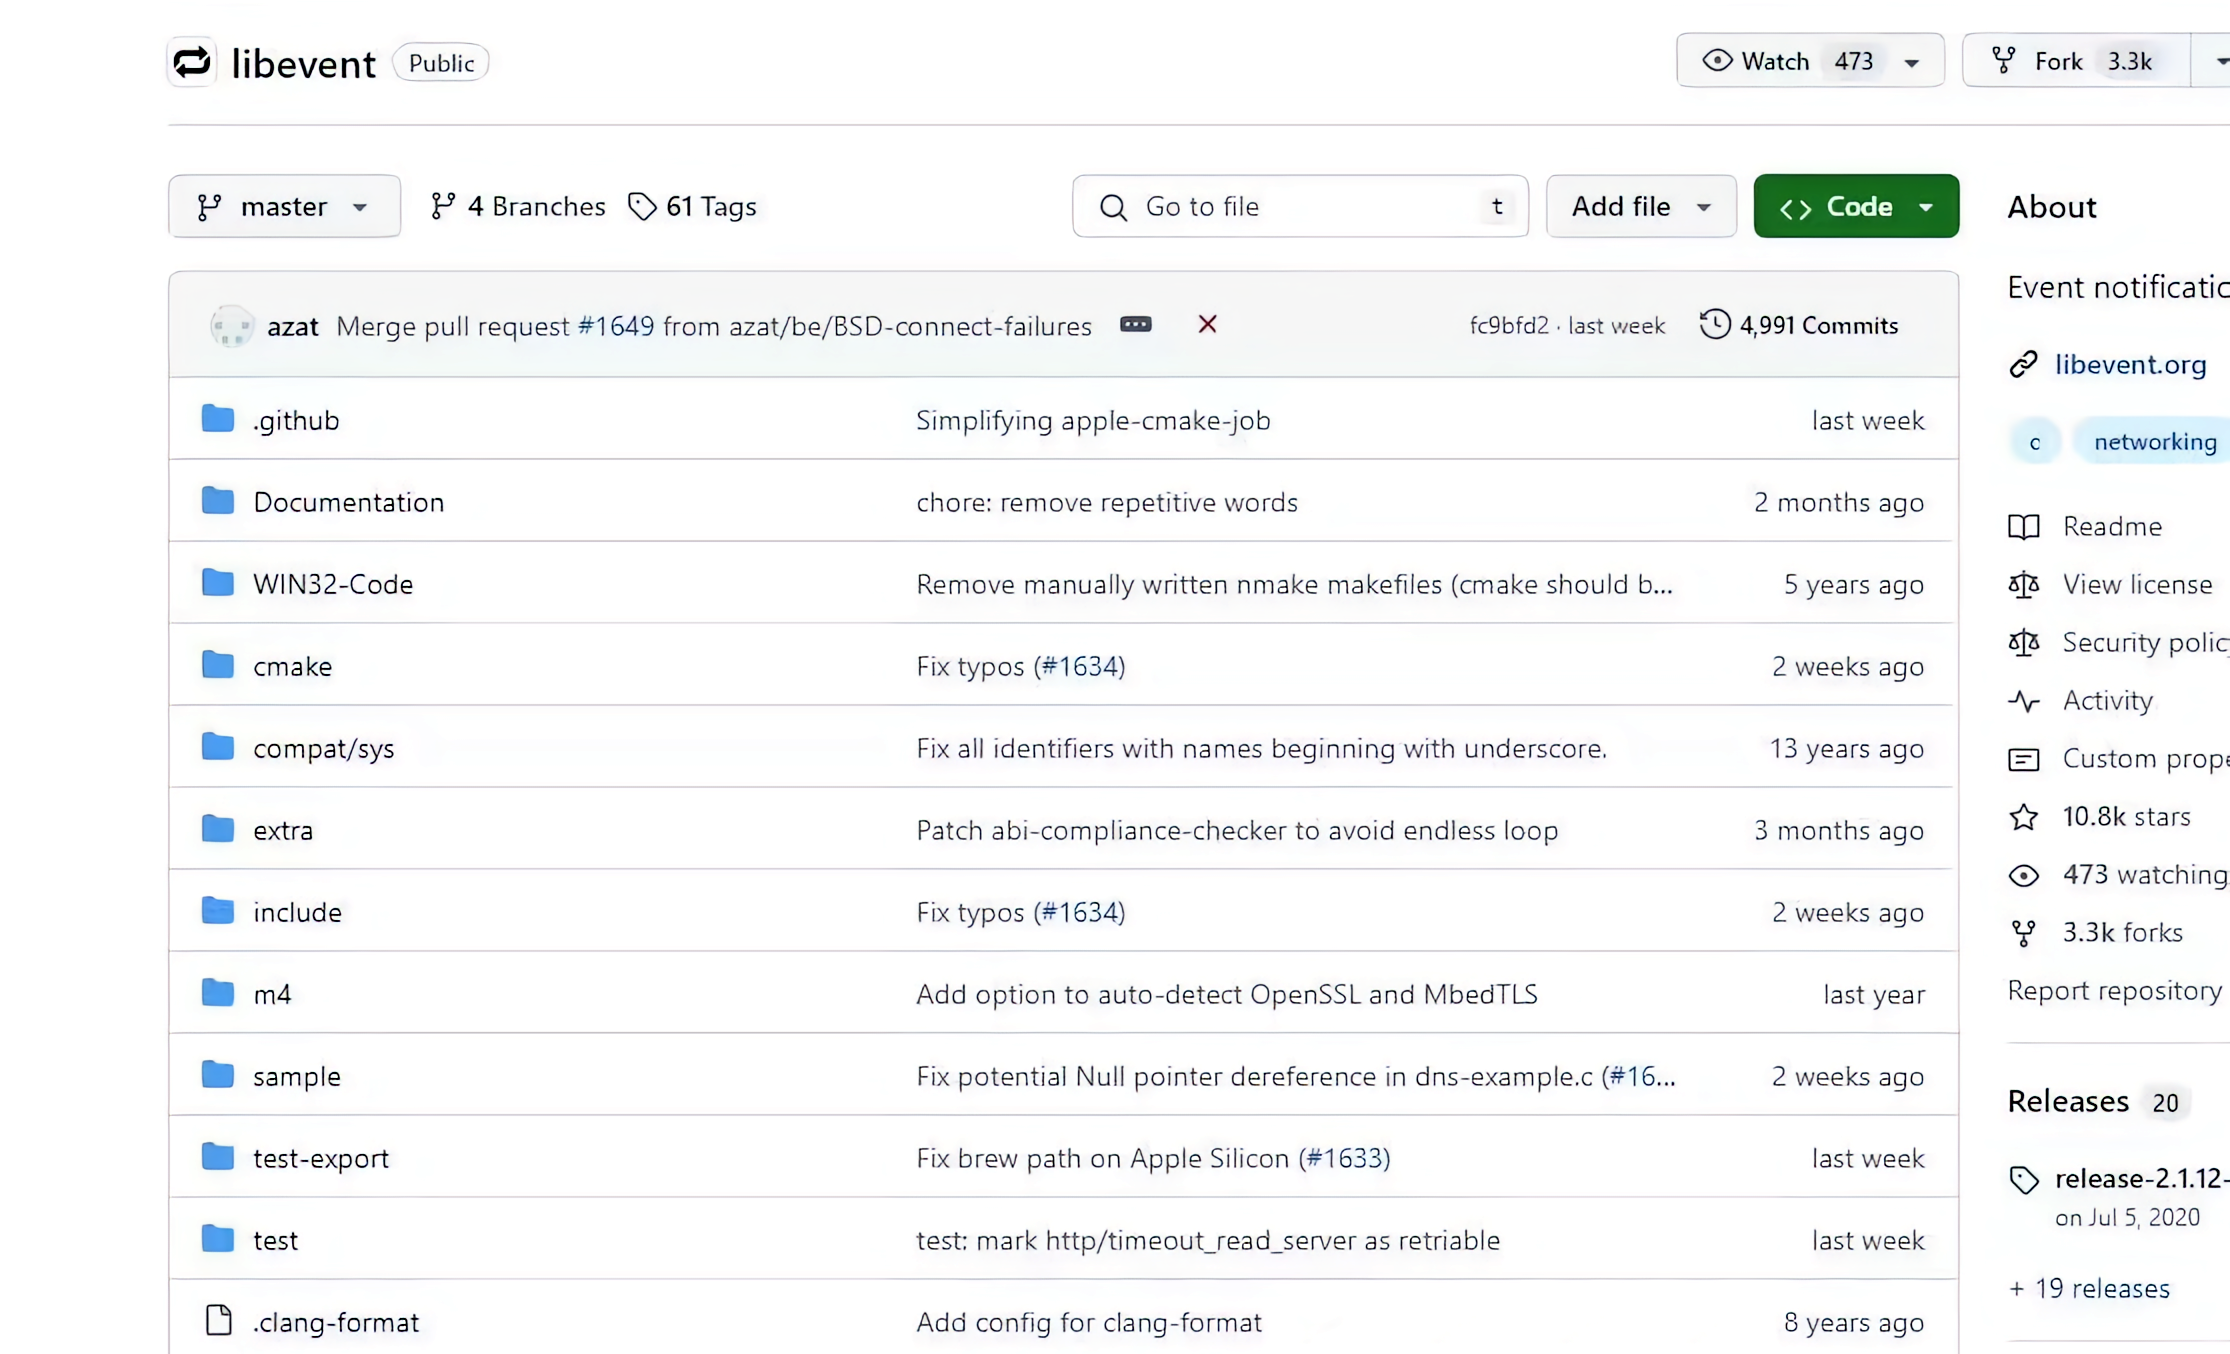Select the networking topic tag
2230x1354 pixels.
(2154, 442)
